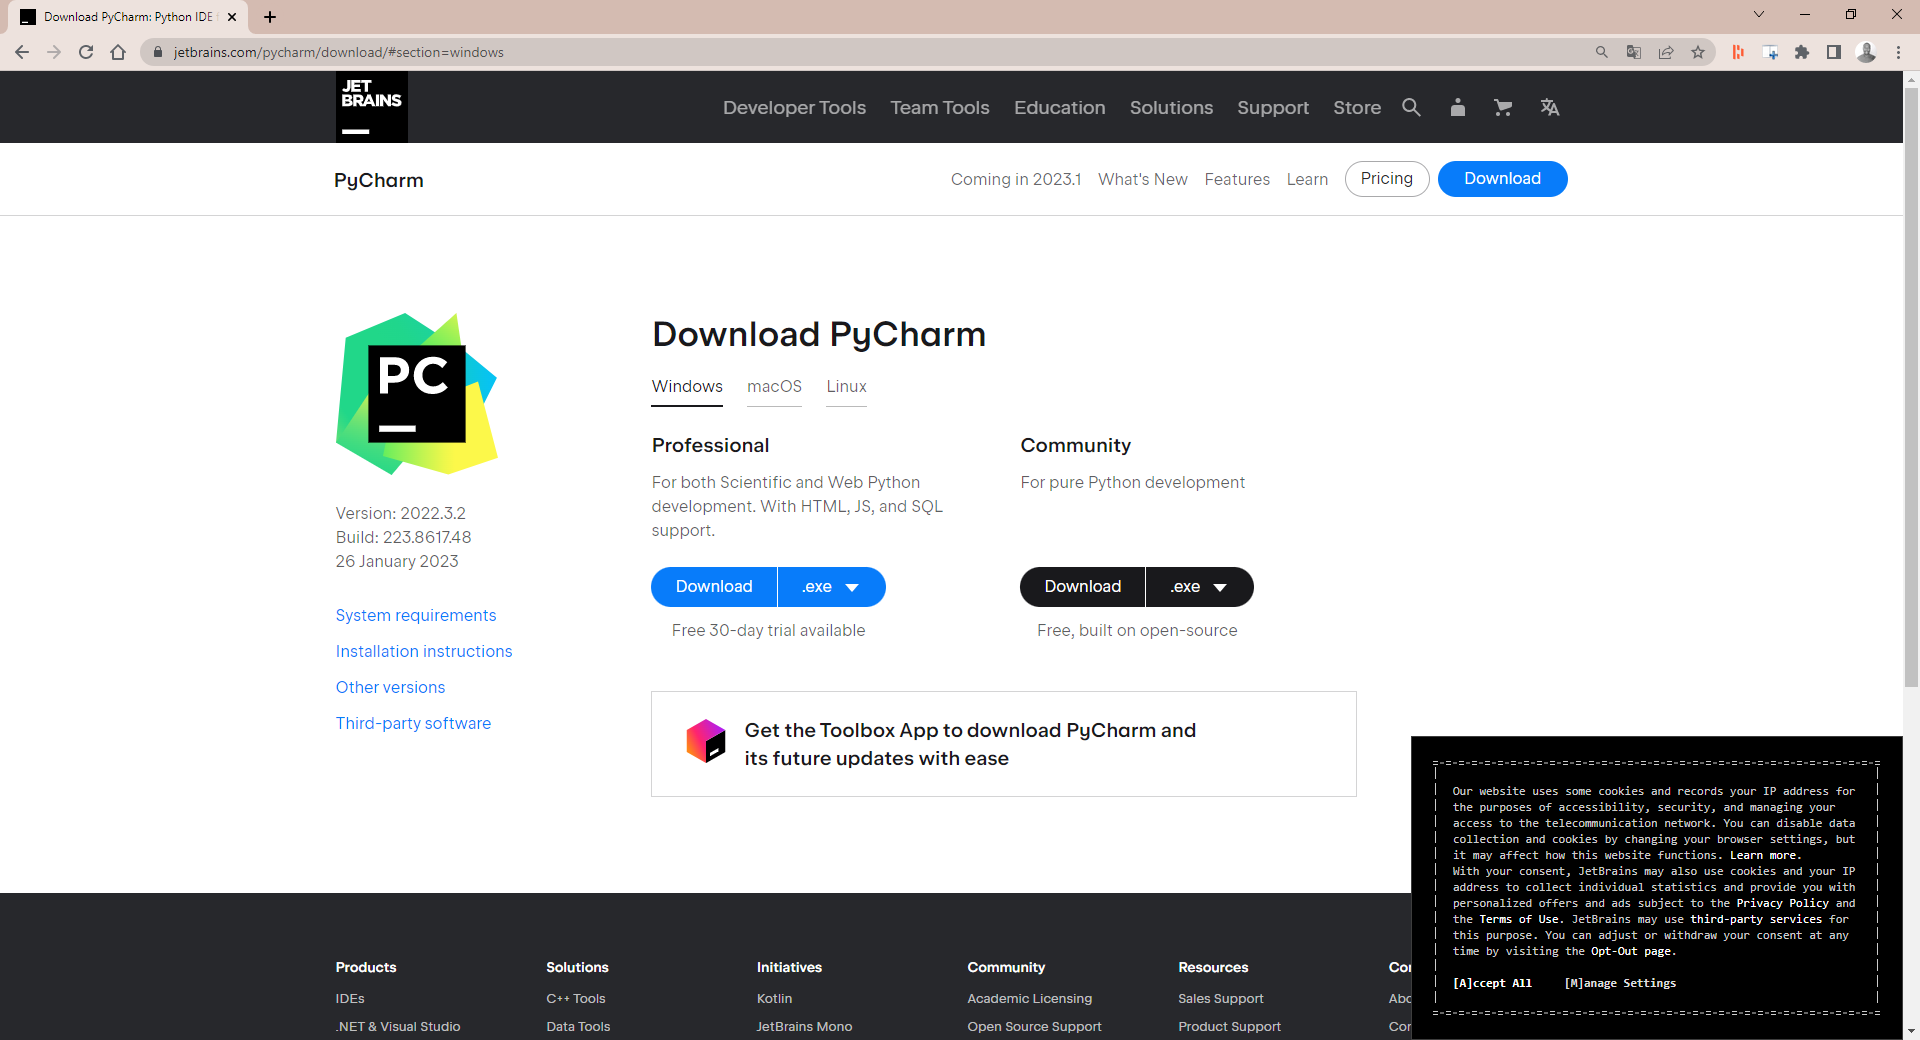Open Third-party software
The width and height of the screenshot is (1920, 1040).
pyautogui.click(x=414, y=724)
